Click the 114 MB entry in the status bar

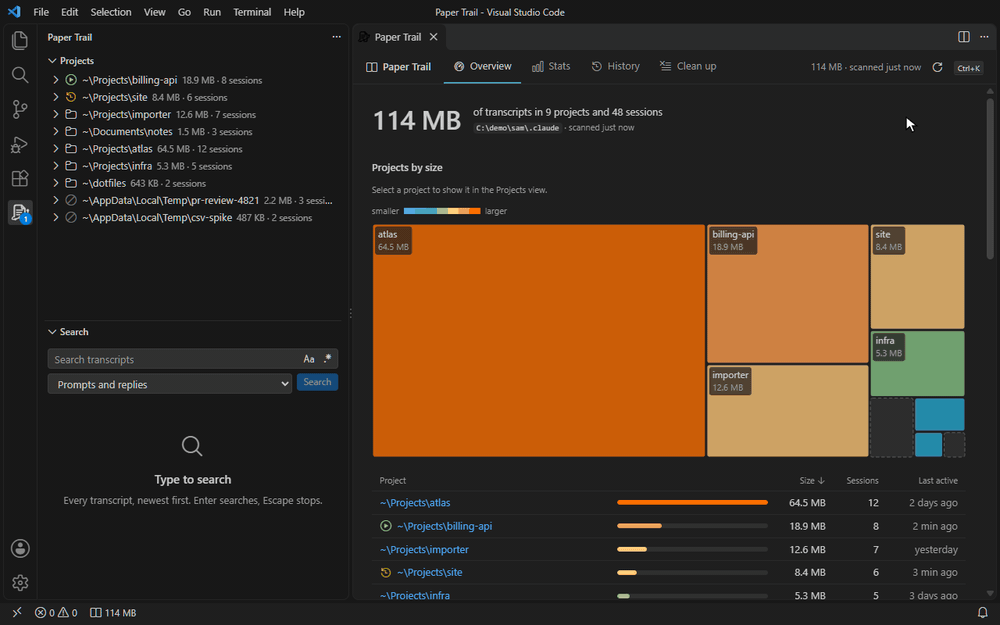pyautogui.click(x=113, y=613)
